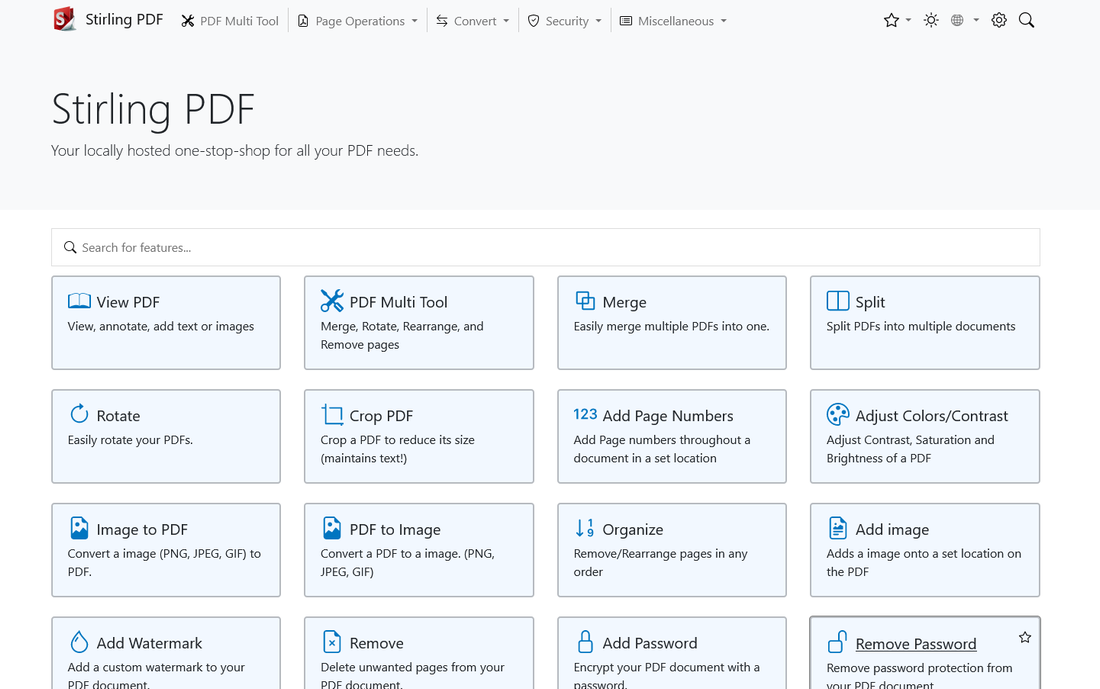Click the Remove Password unlock icon
The height and width of the screenshot is (689, 1100).
point(838,641)
